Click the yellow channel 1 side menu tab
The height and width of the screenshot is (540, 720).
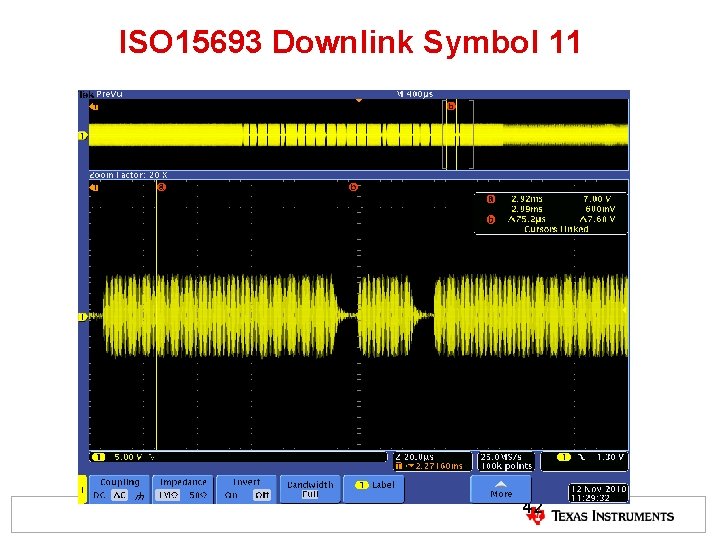(x=83, y=489)
